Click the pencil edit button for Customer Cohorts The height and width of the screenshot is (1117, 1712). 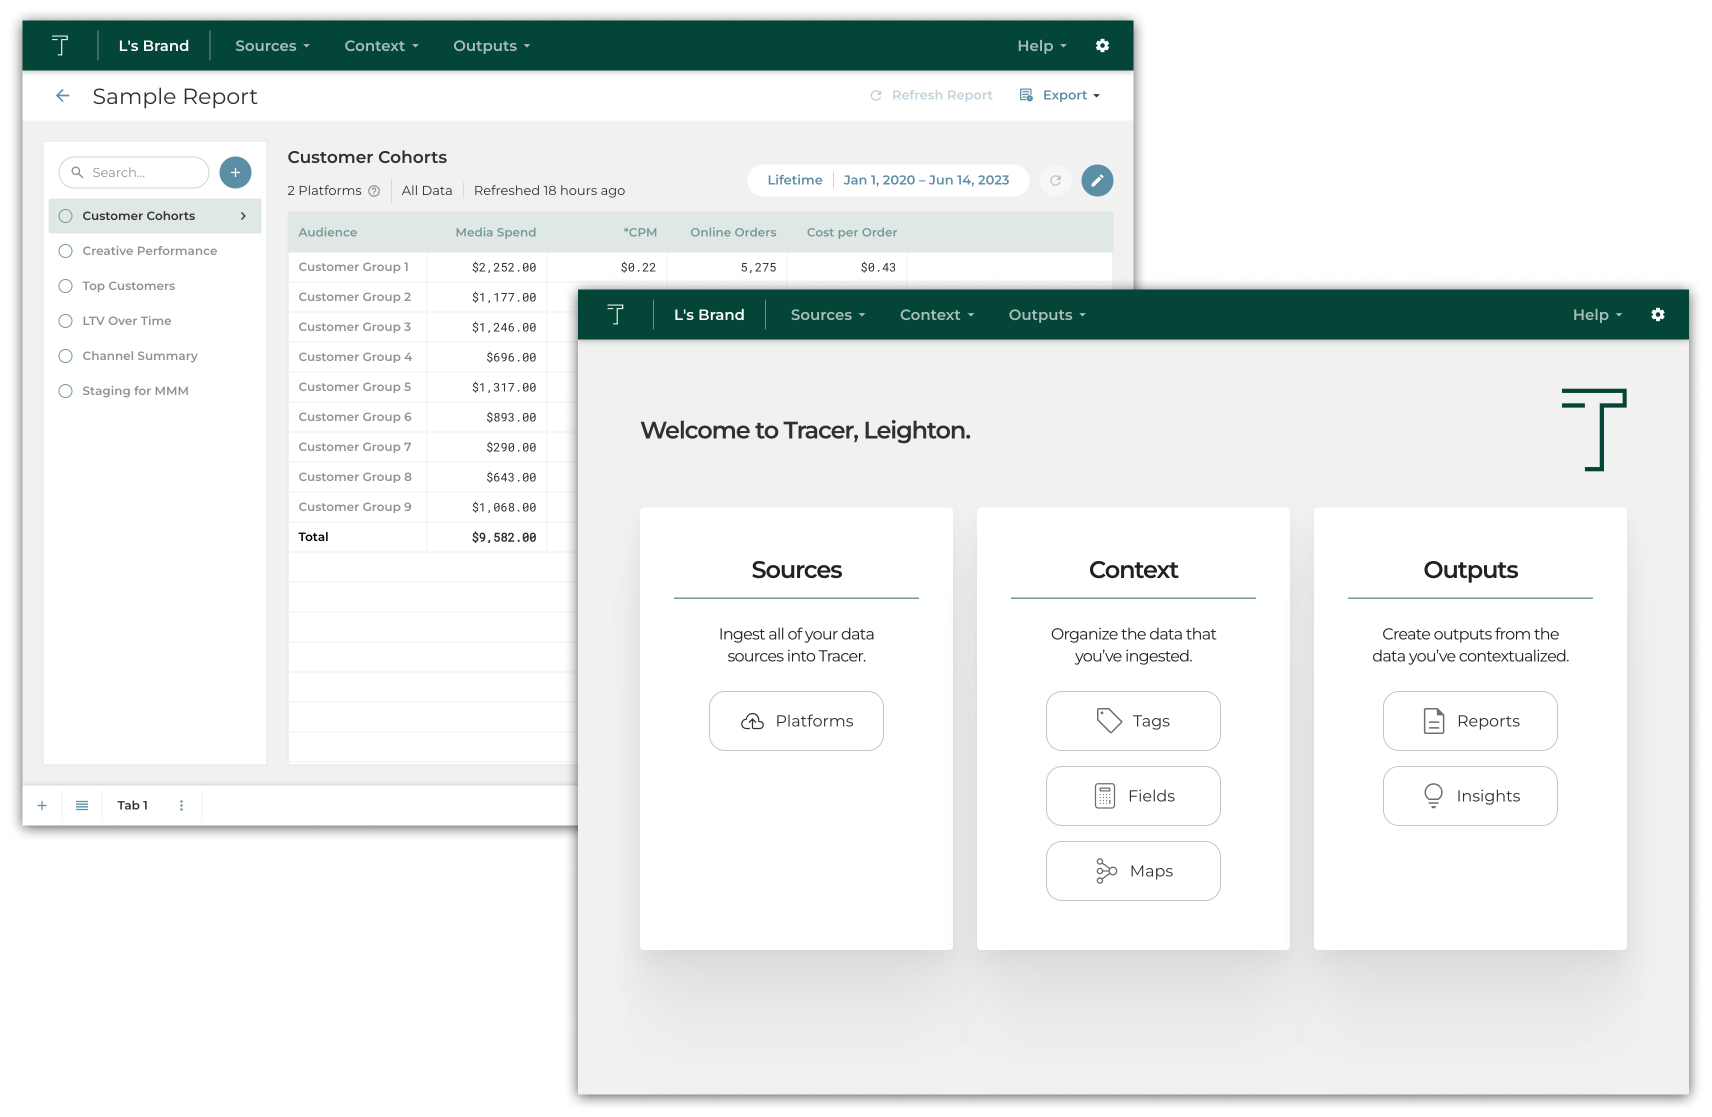(1097, 180)
